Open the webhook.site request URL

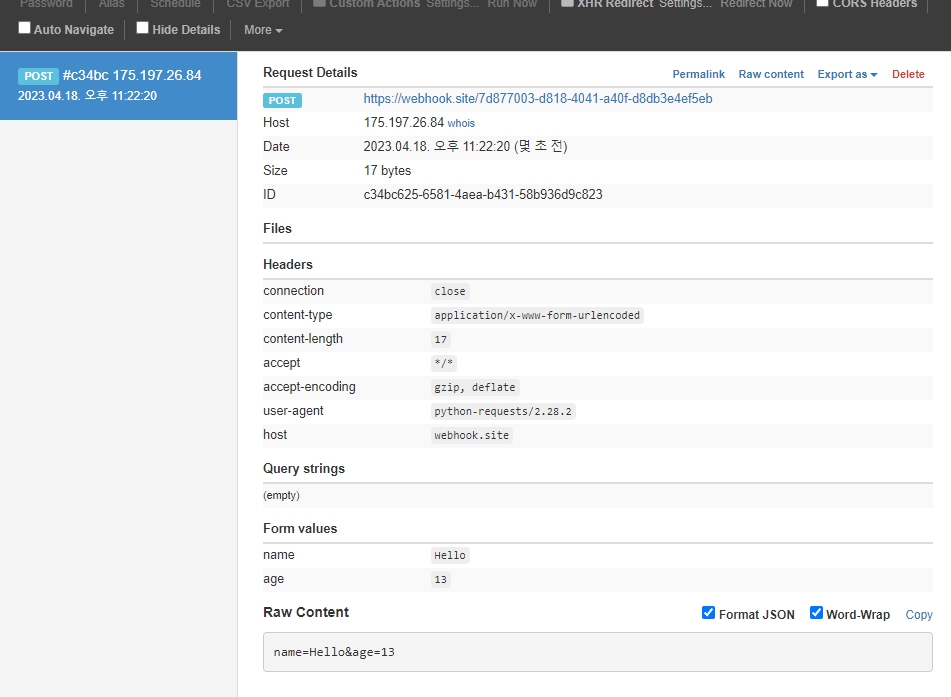537,99
